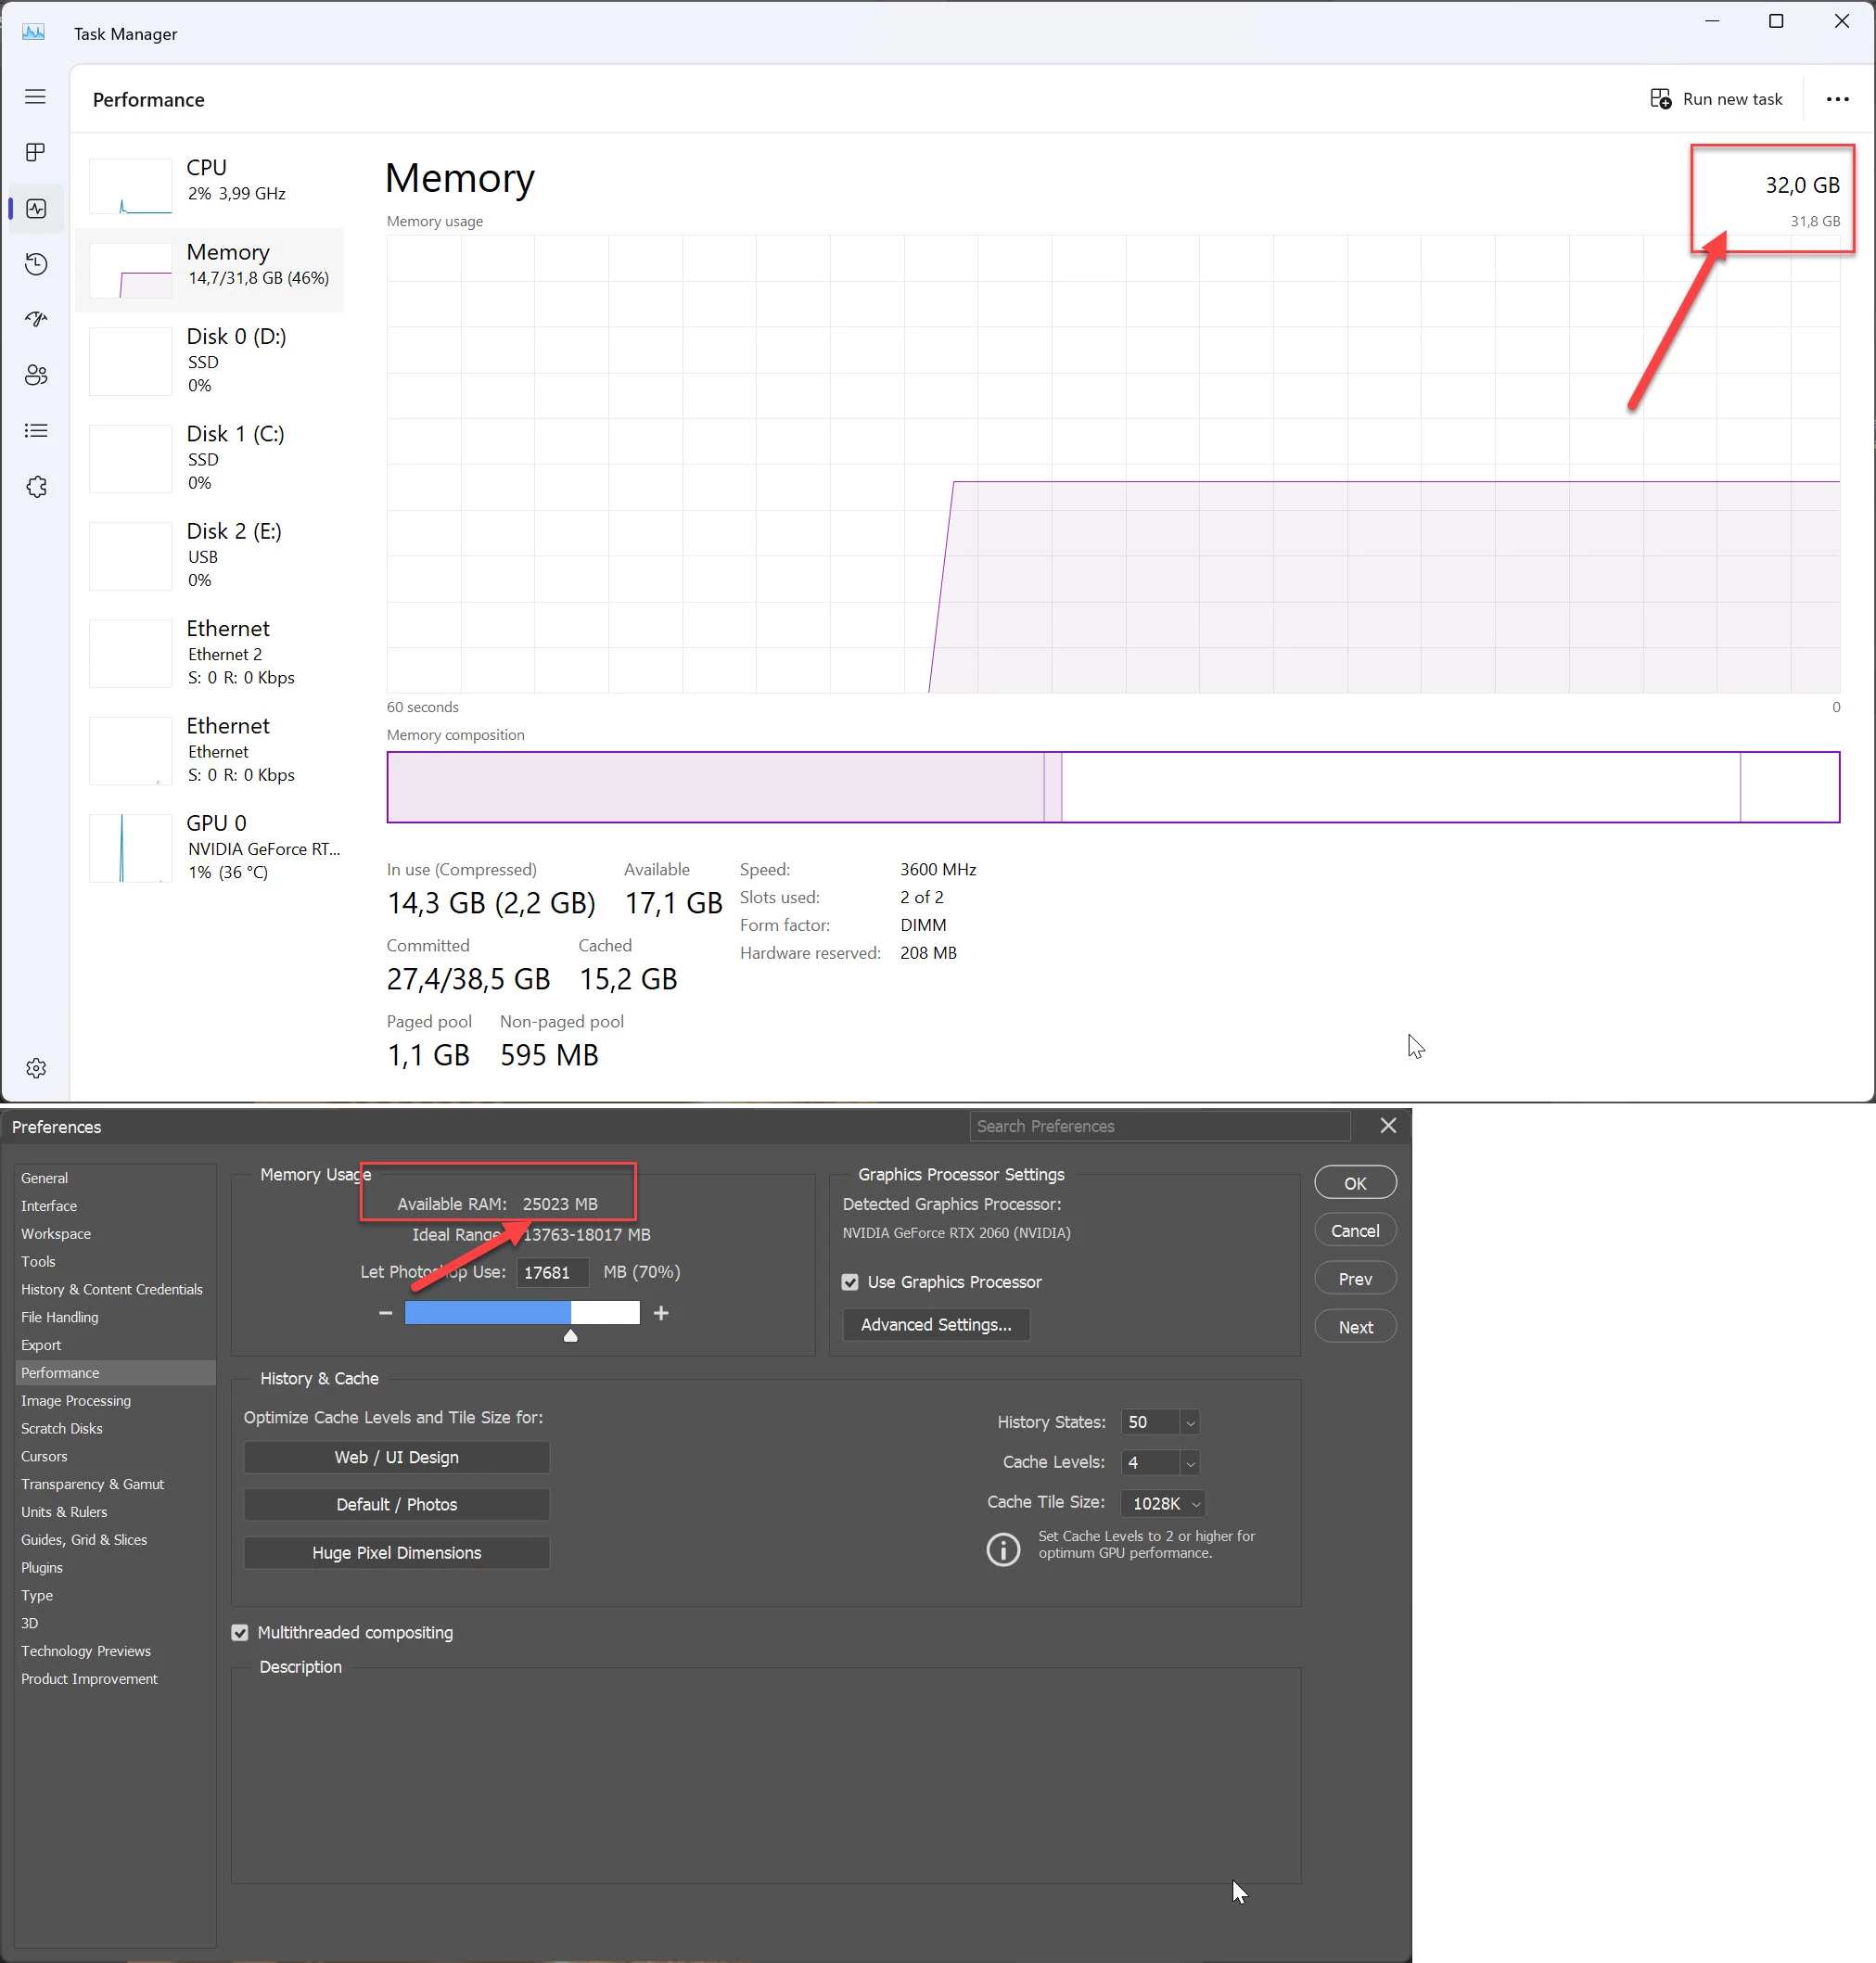The height and width of the screenshot is (1963, 1876).
Task: Open App history icon in sidebar
Action: [36, 264]
